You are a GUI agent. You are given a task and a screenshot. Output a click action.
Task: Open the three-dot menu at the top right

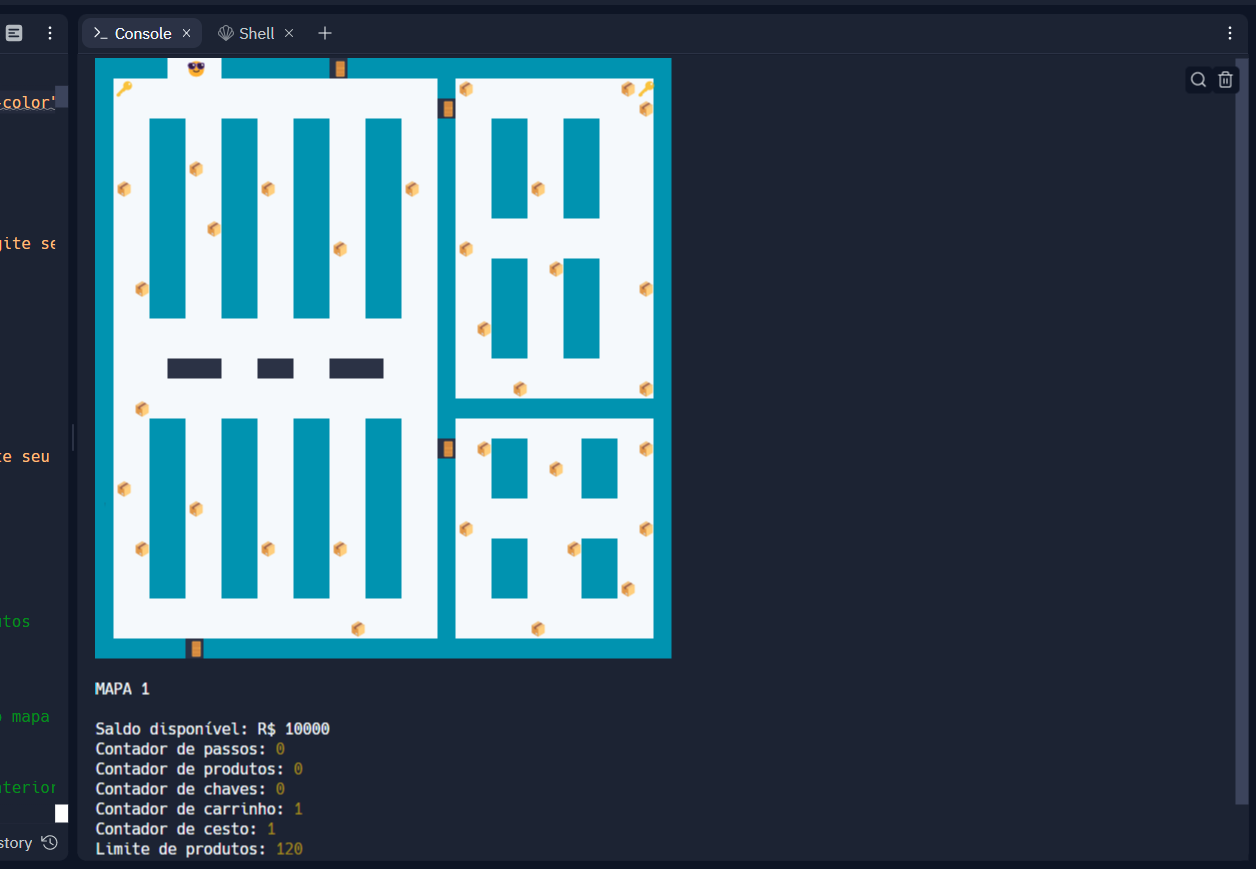(x=1230, y=33)
